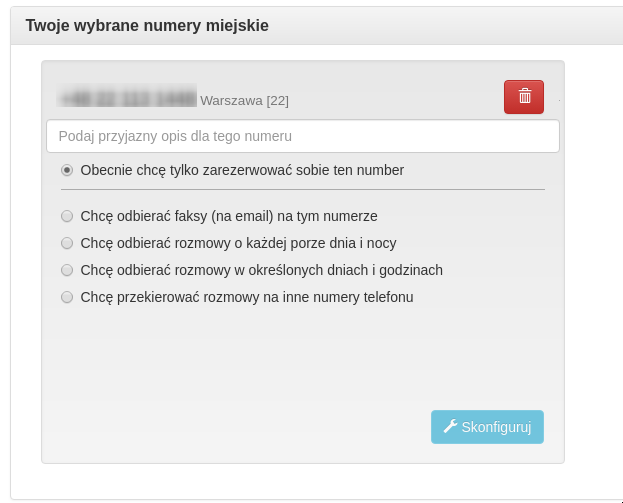
Task: Choose the receive faxes by email radio
Action: 67,216
